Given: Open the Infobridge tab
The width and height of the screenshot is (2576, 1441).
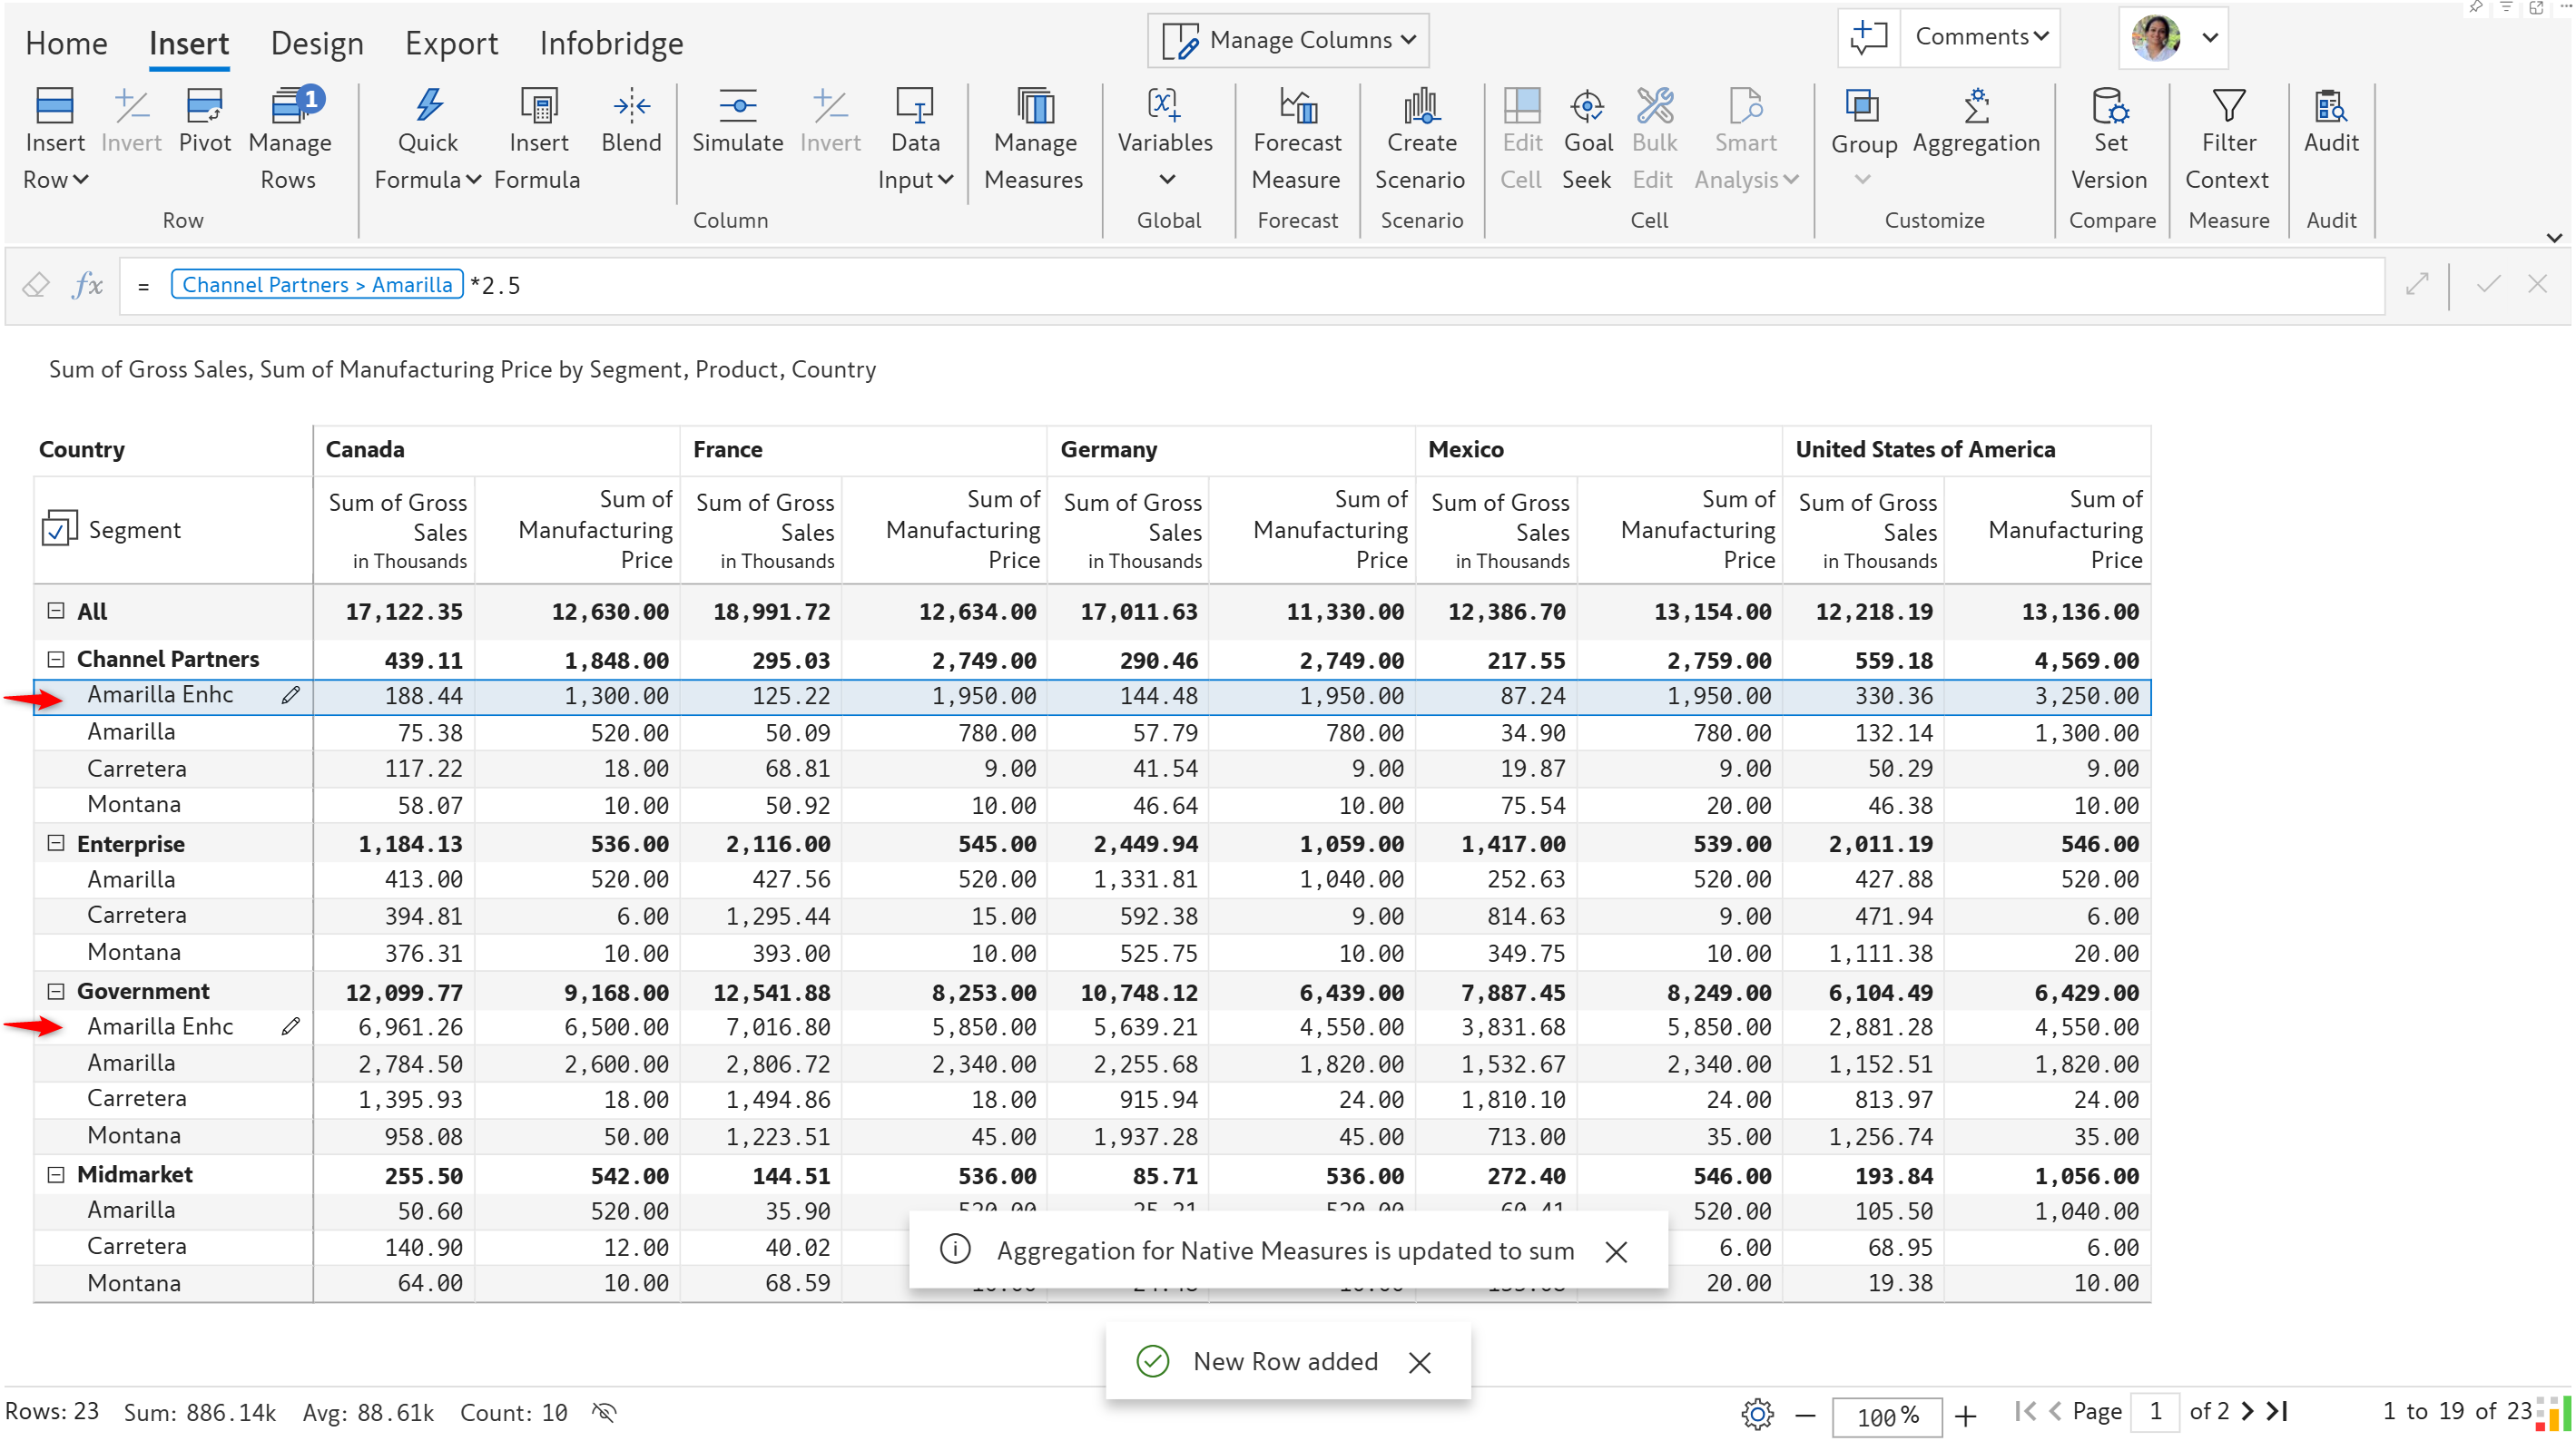Looking at the screenshot, I should 611,43.
